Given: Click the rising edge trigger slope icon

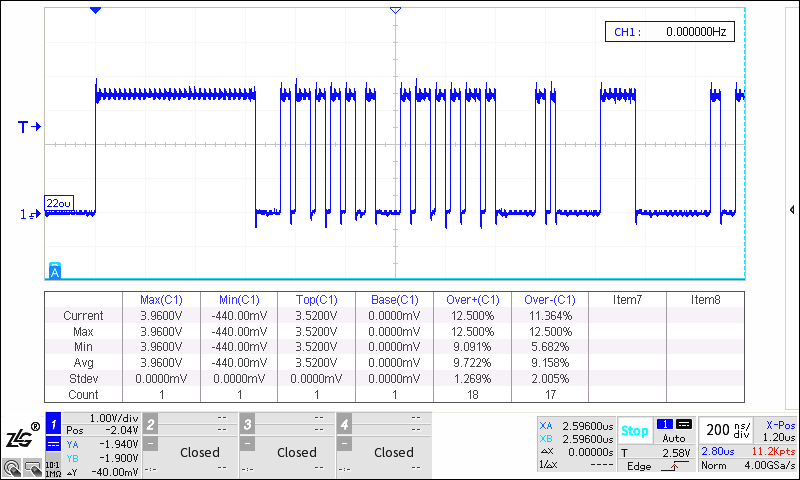Looking at the screenshot, I should pyautogui.click(x=666, y=466).
